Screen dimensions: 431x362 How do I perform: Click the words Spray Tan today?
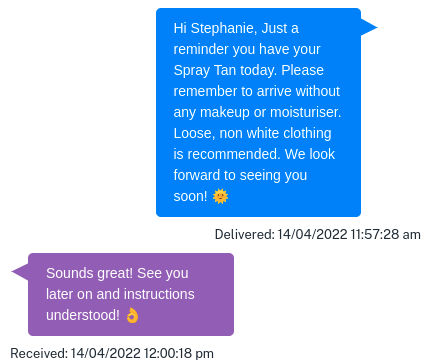(x=225, y=71)
